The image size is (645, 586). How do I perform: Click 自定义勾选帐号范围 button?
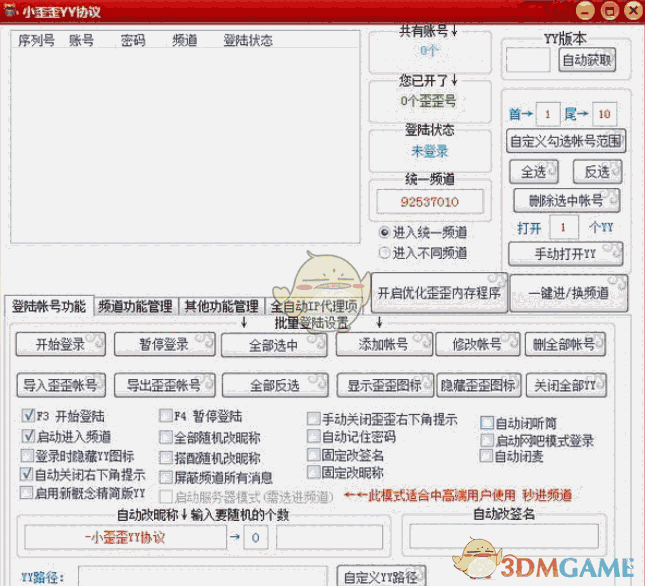pos(566,141)
